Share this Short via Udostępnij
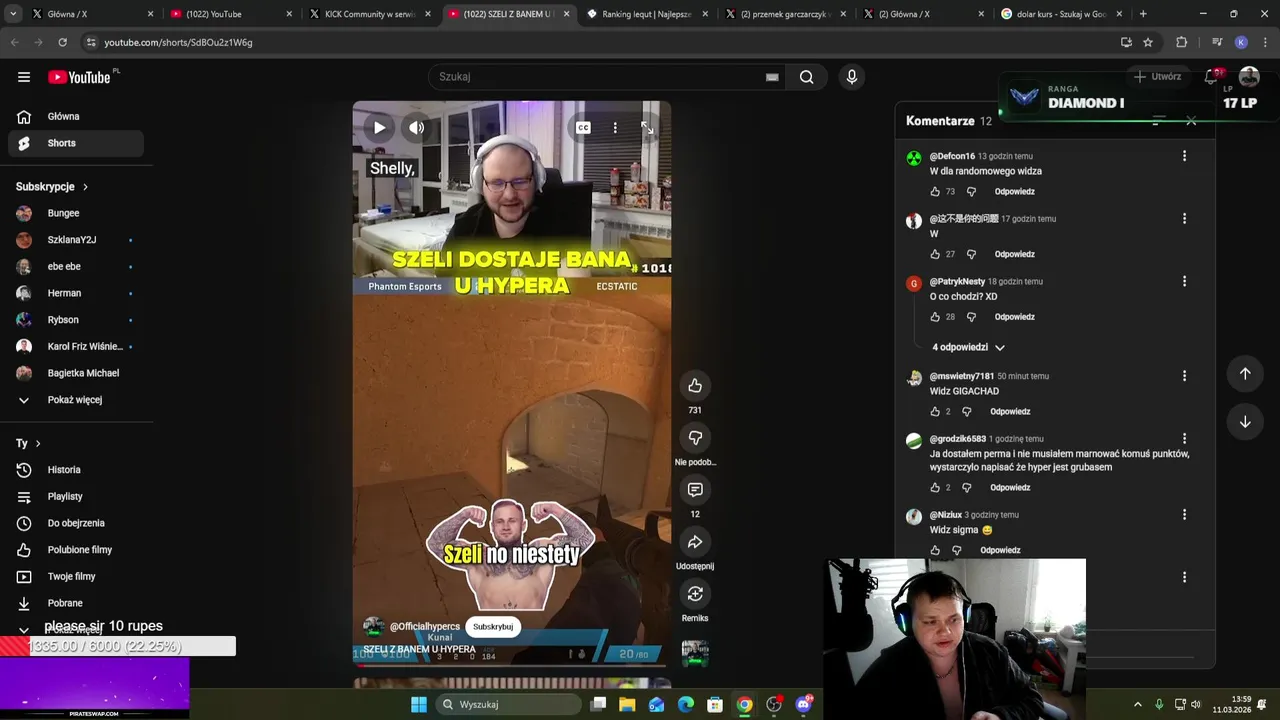This screenshot has height=720, width=1280. (x=695, y=542)
